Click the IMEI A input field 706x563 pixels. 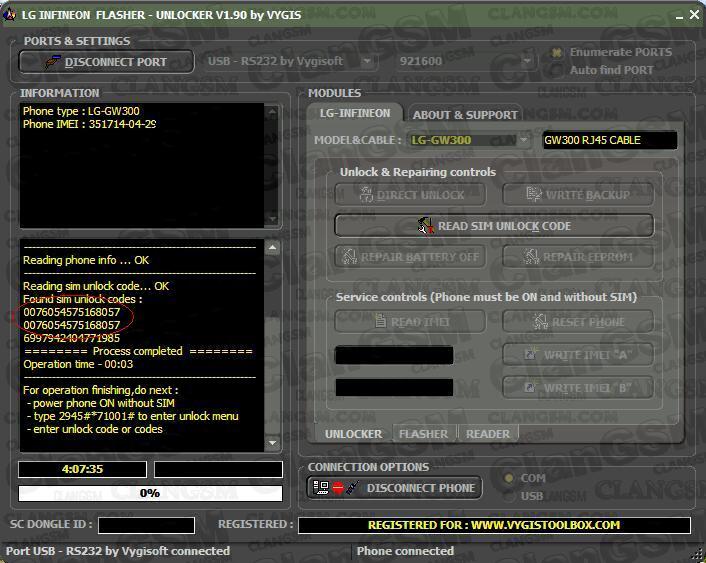[x=394, y=355]
